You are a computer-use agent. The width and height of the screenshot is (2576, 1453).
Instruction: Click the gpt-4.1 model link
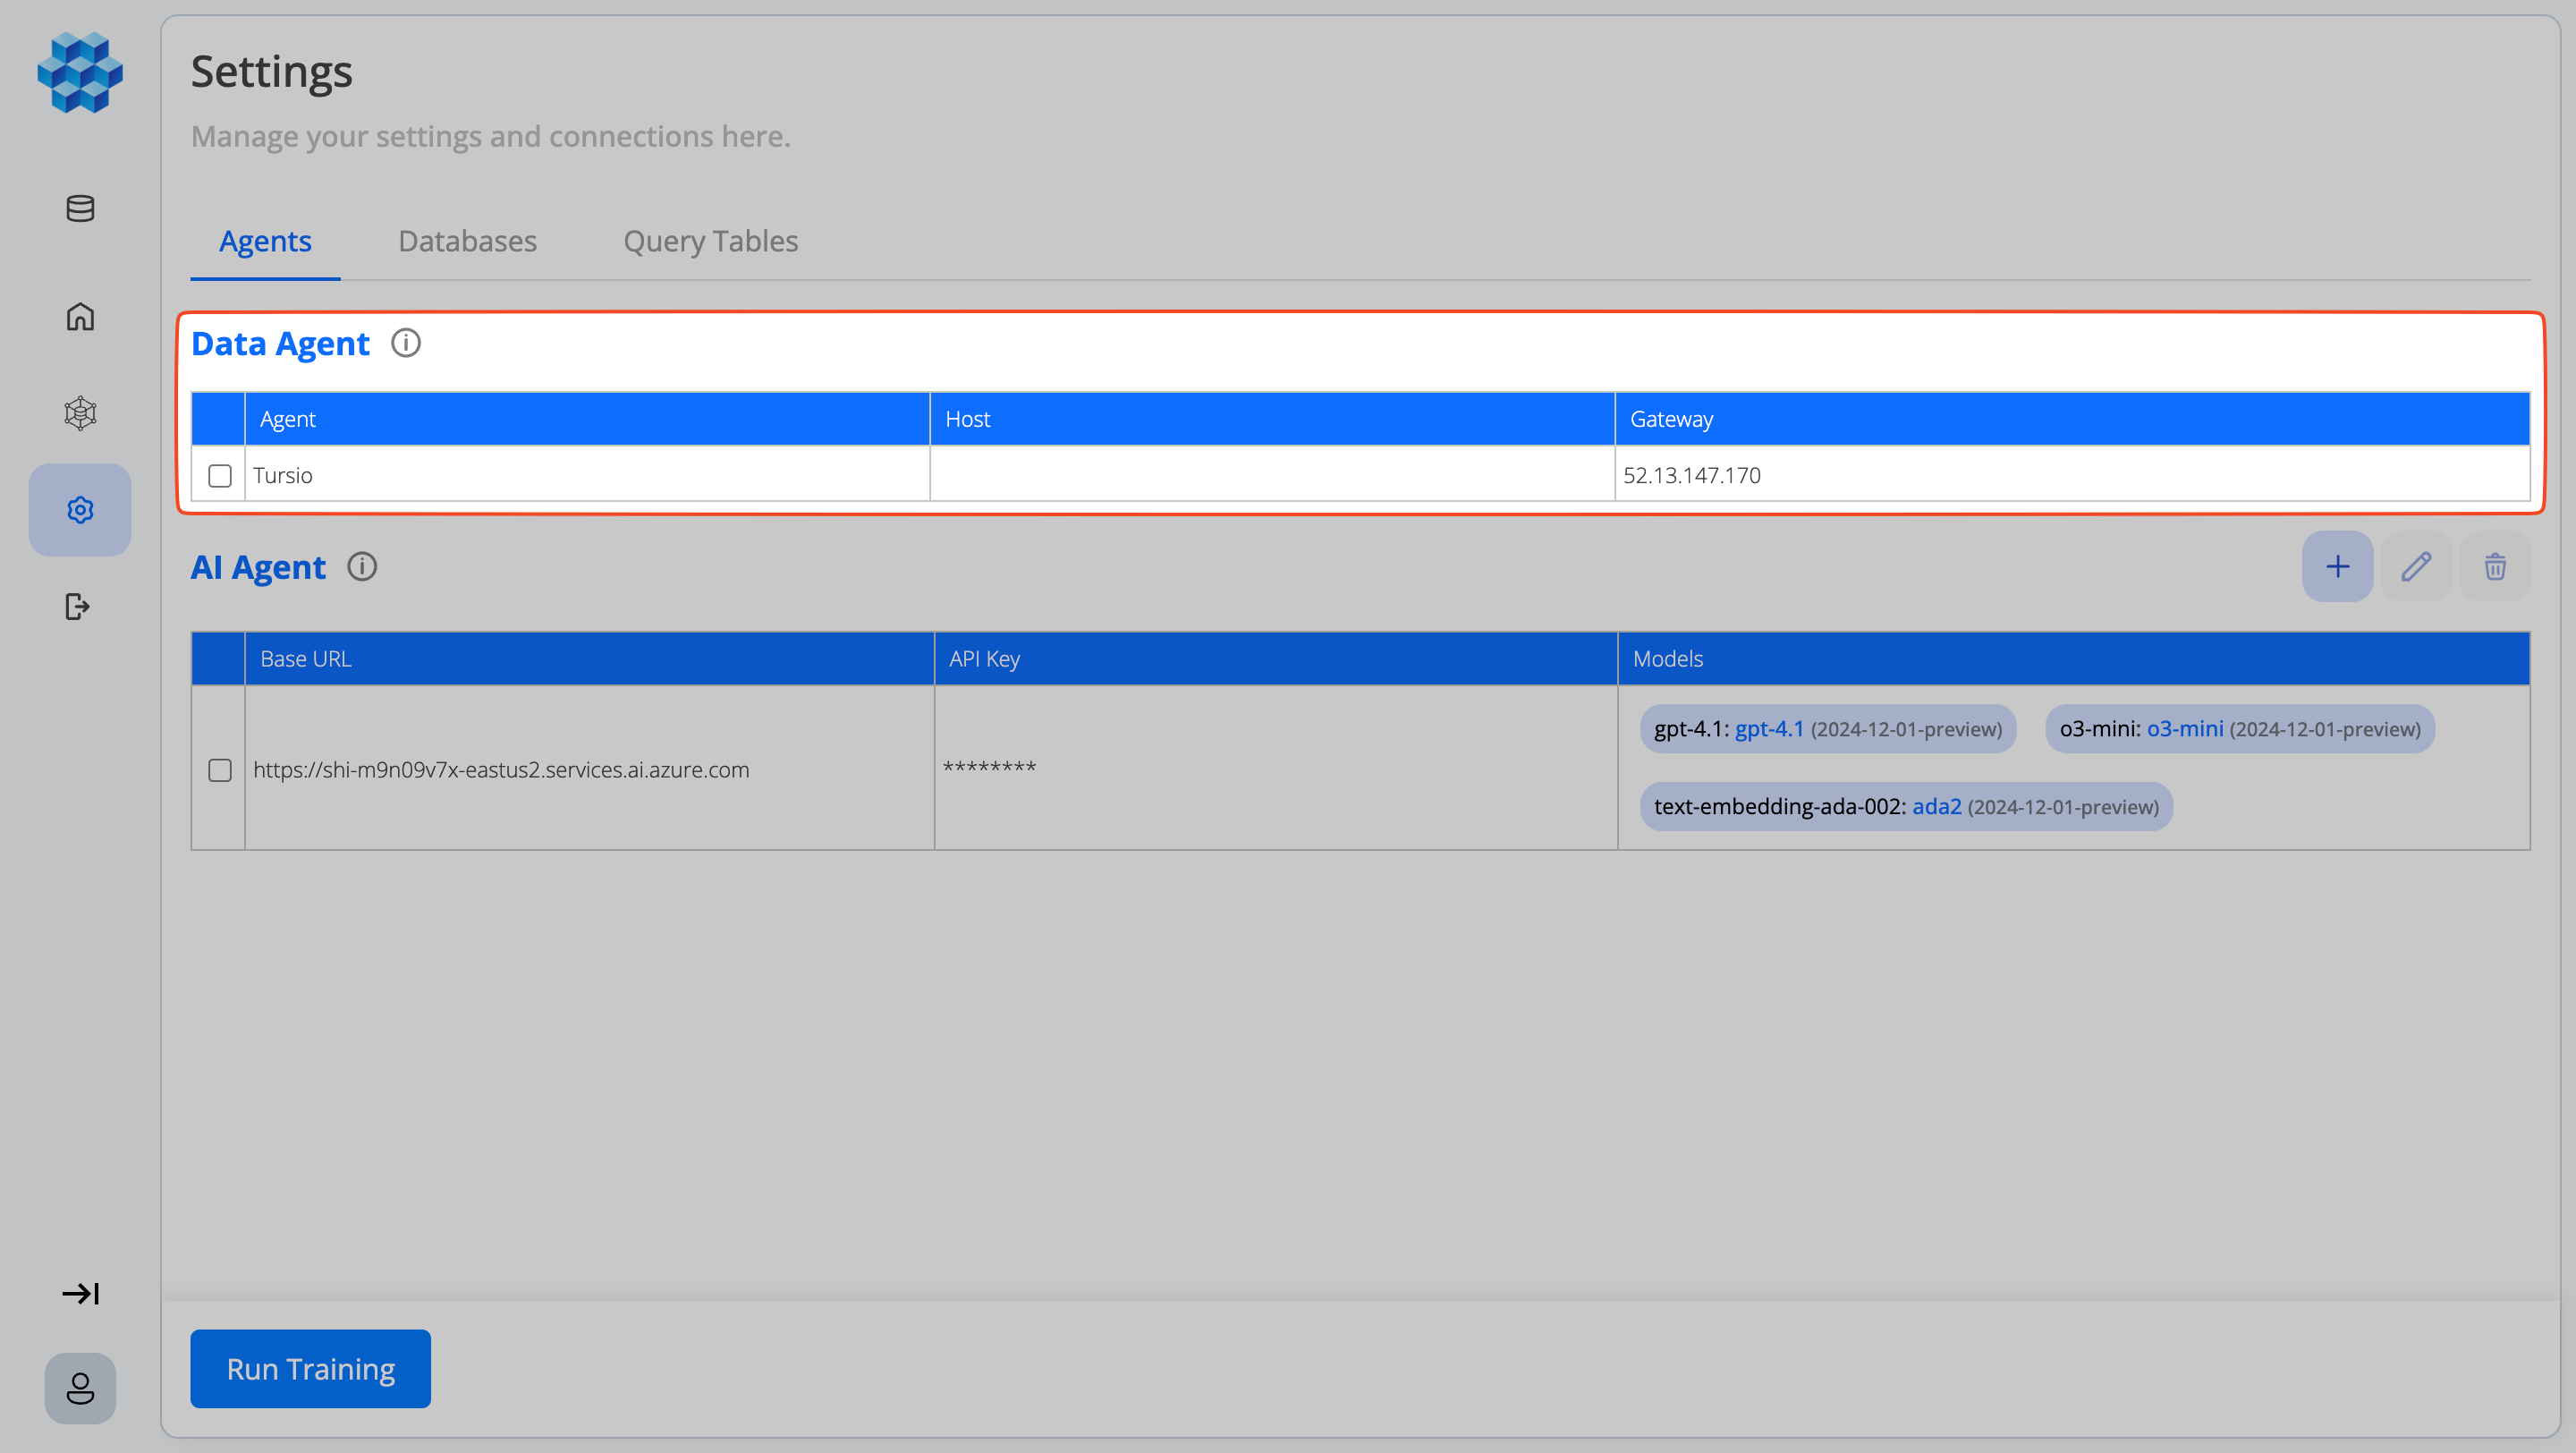[x=1768, y=729]
